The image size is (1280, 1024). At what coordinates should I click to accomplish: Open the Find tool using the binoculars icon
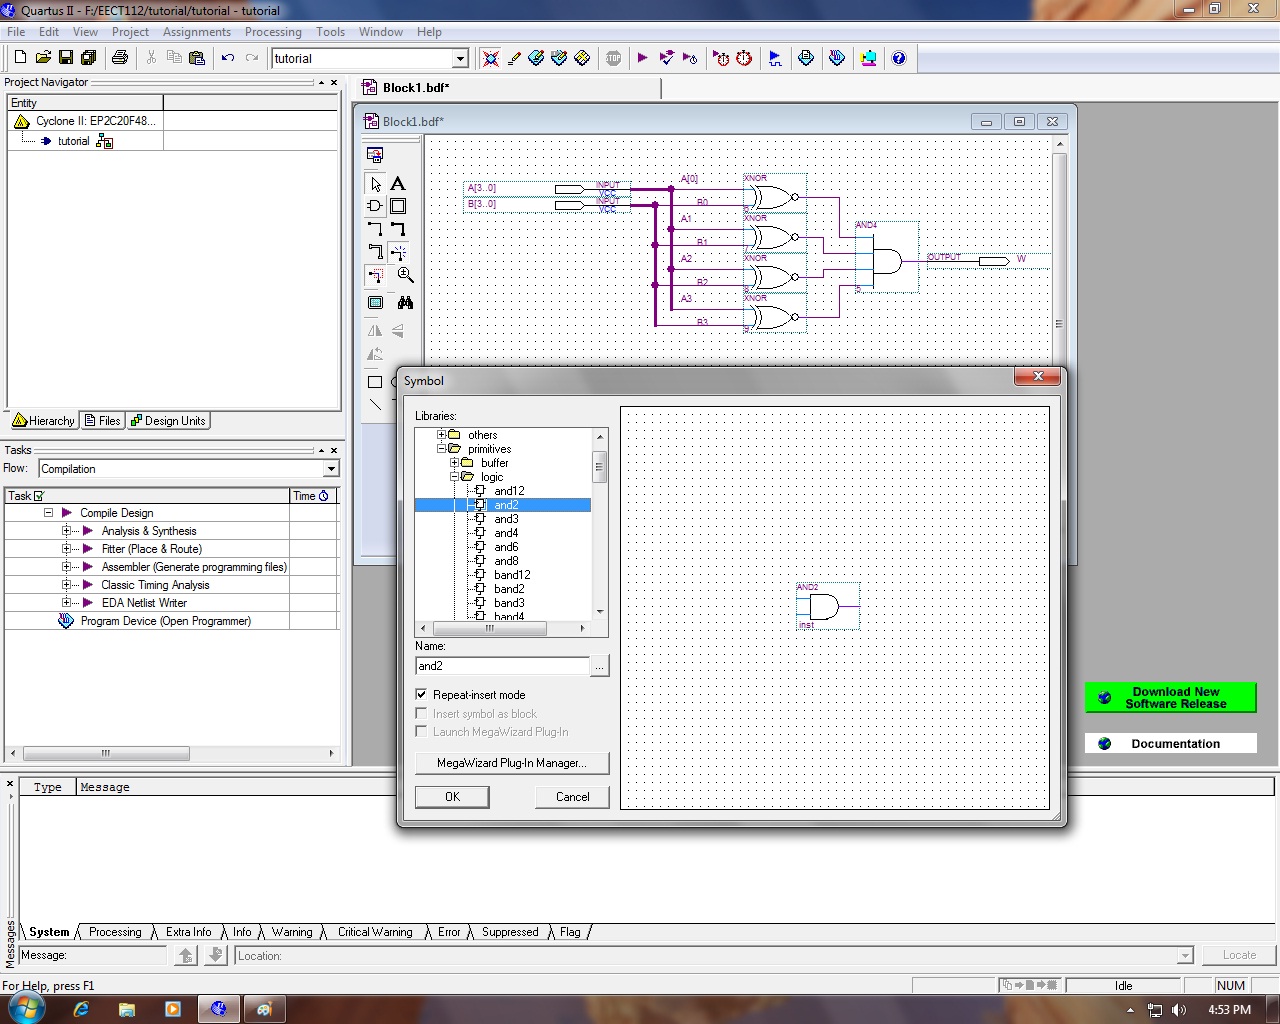[x=406, y=302]
